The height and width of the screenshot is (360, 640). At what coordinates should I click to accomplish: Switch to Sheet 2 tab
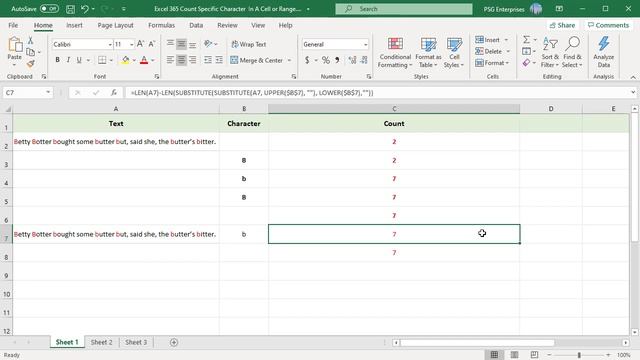(101, 342)
